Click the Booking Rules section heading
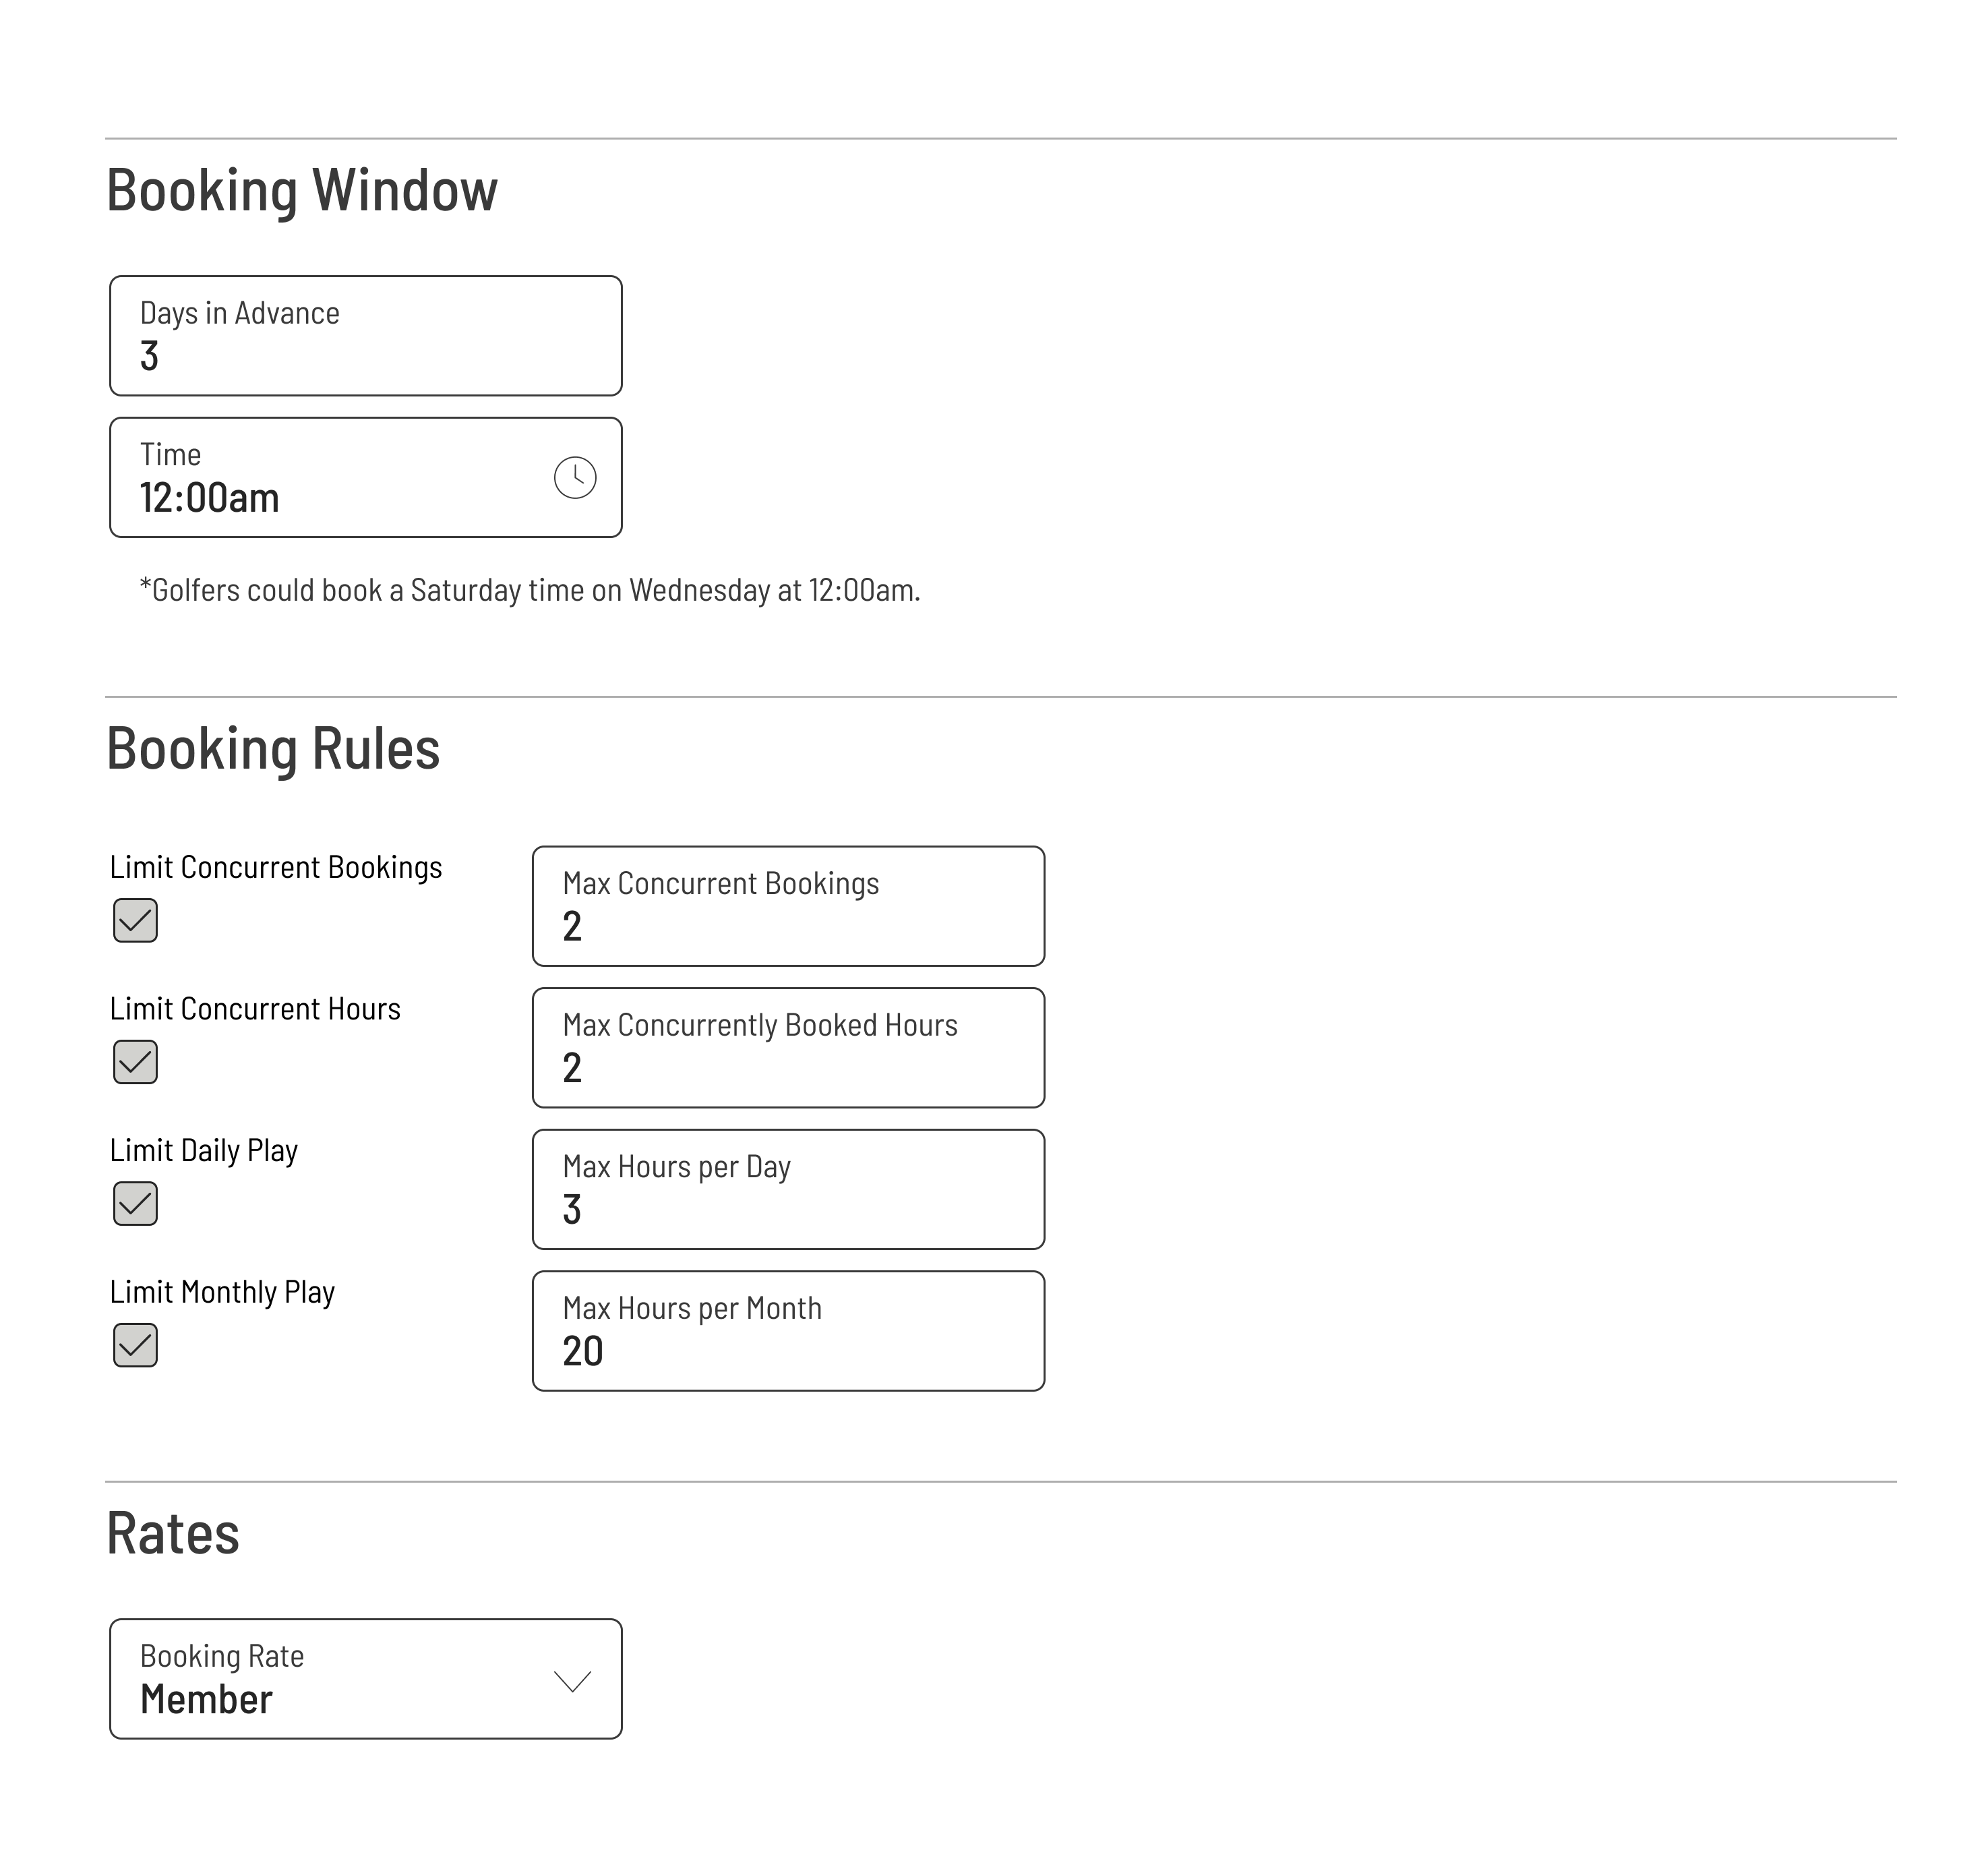 (273, 748)
